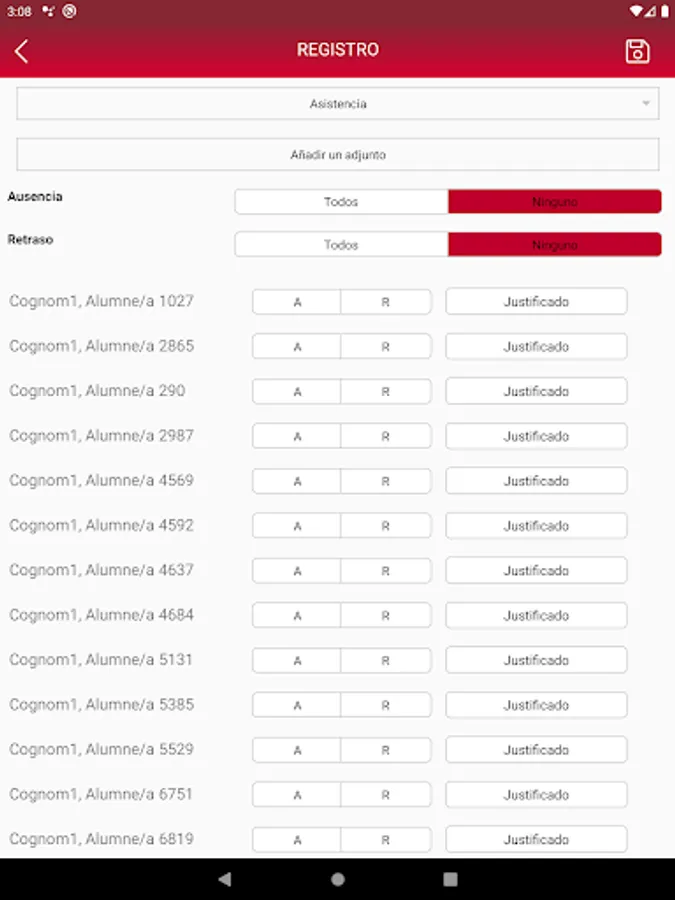675x900 pixels.
Task: Tap the back arrow icon
Action: pos(22,51)
